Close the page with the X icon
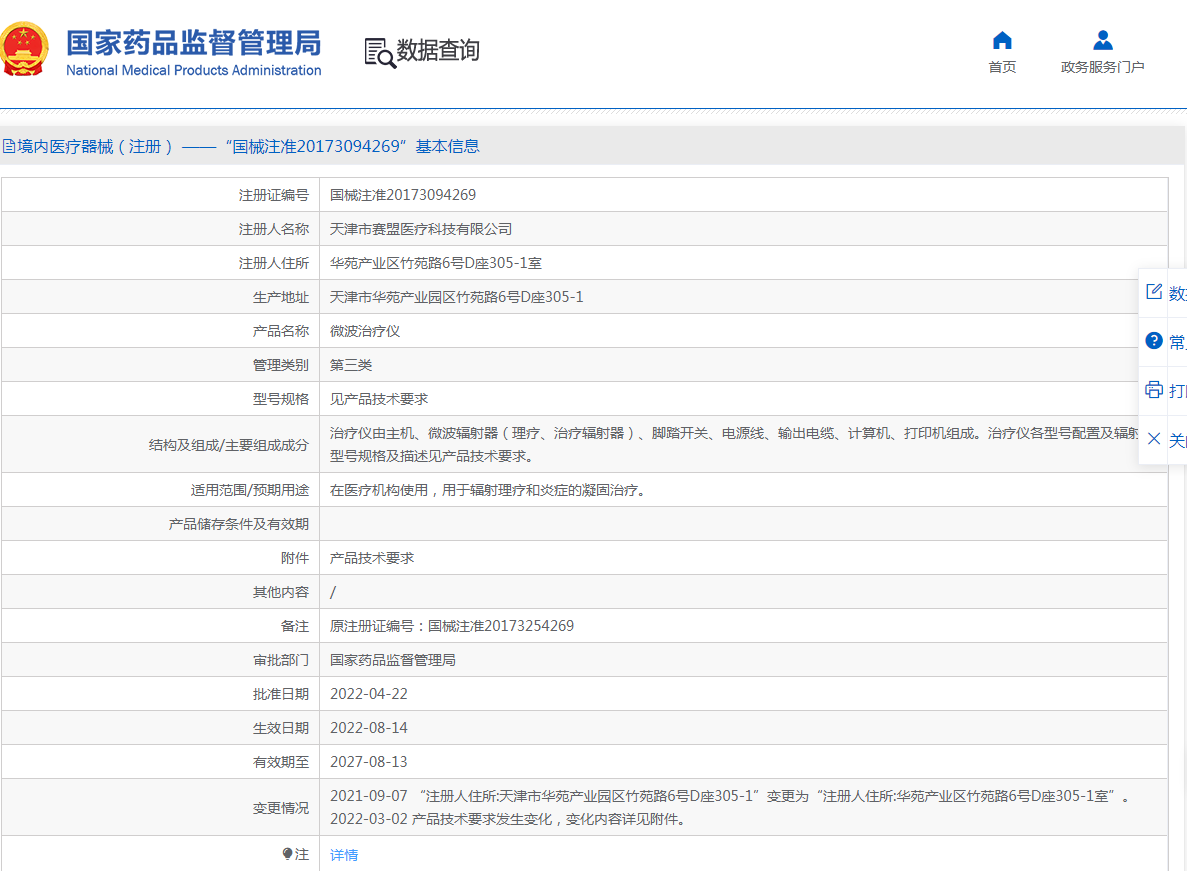Screen dimensions: 1187x871 (x=1154, y=439)
